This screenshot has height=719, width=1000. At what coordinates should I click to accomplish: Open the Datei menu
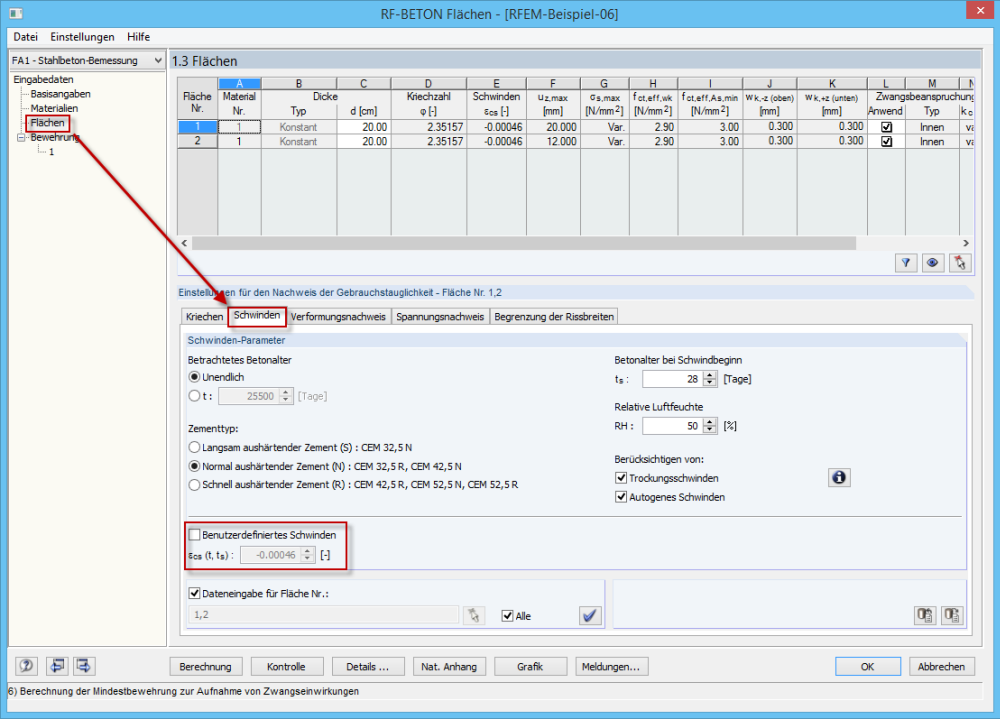click(x=26, y=37)
